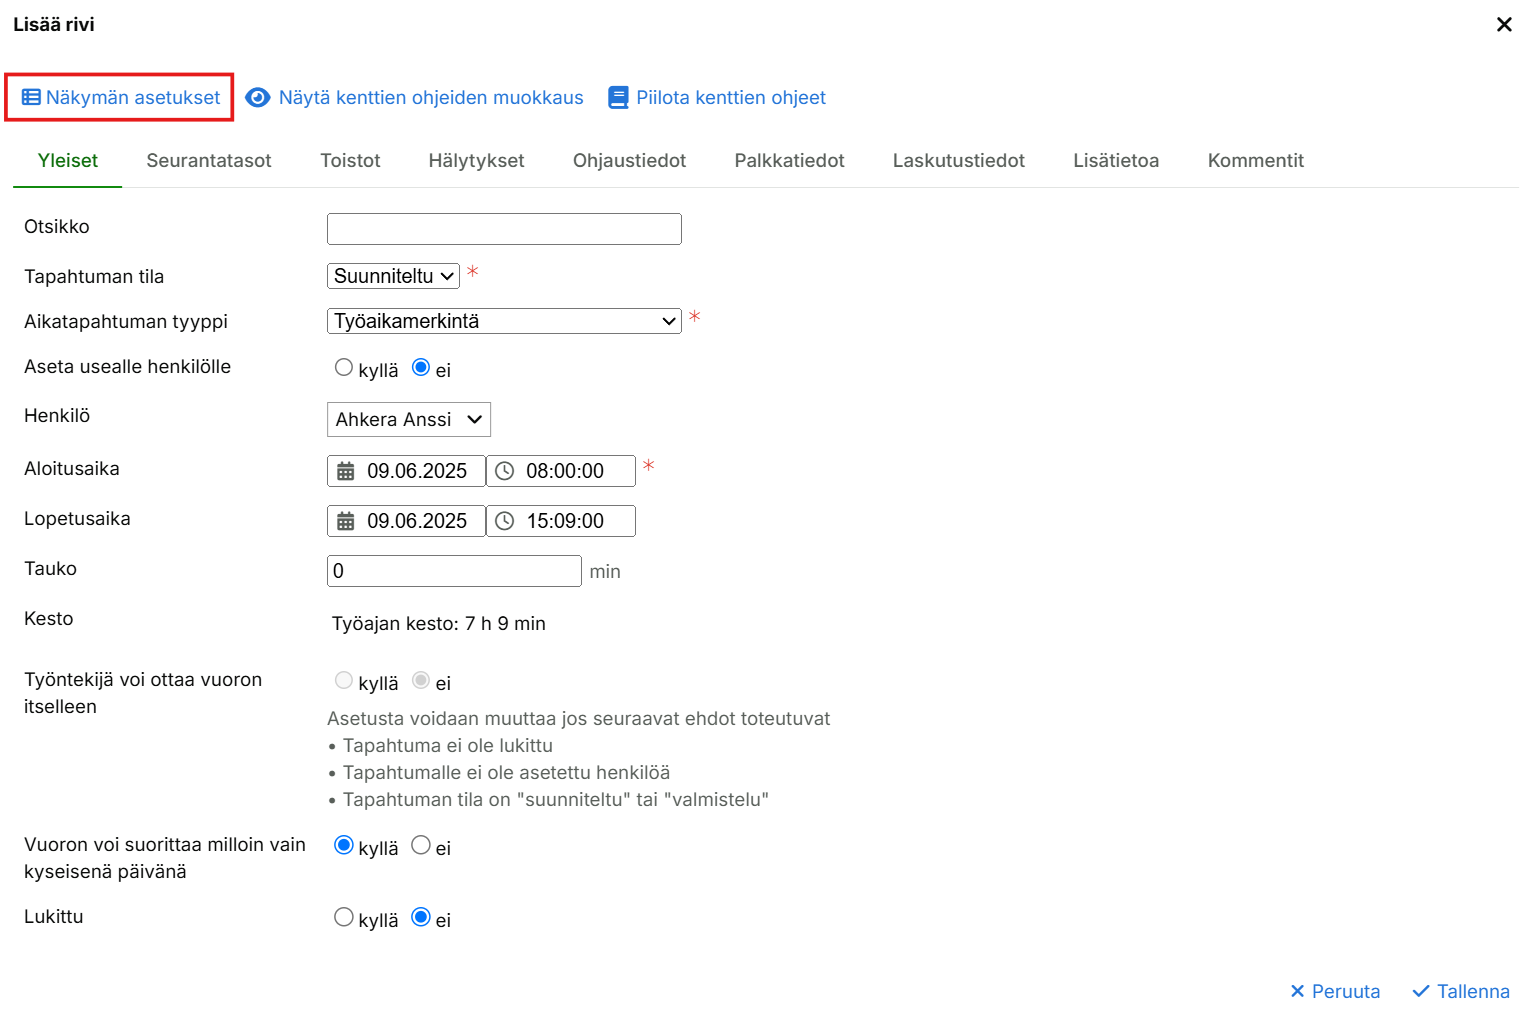This screenshot has height=1010, width=1527.
Task: Cancel with the Peruuta button
Action: coord(1335,991)
